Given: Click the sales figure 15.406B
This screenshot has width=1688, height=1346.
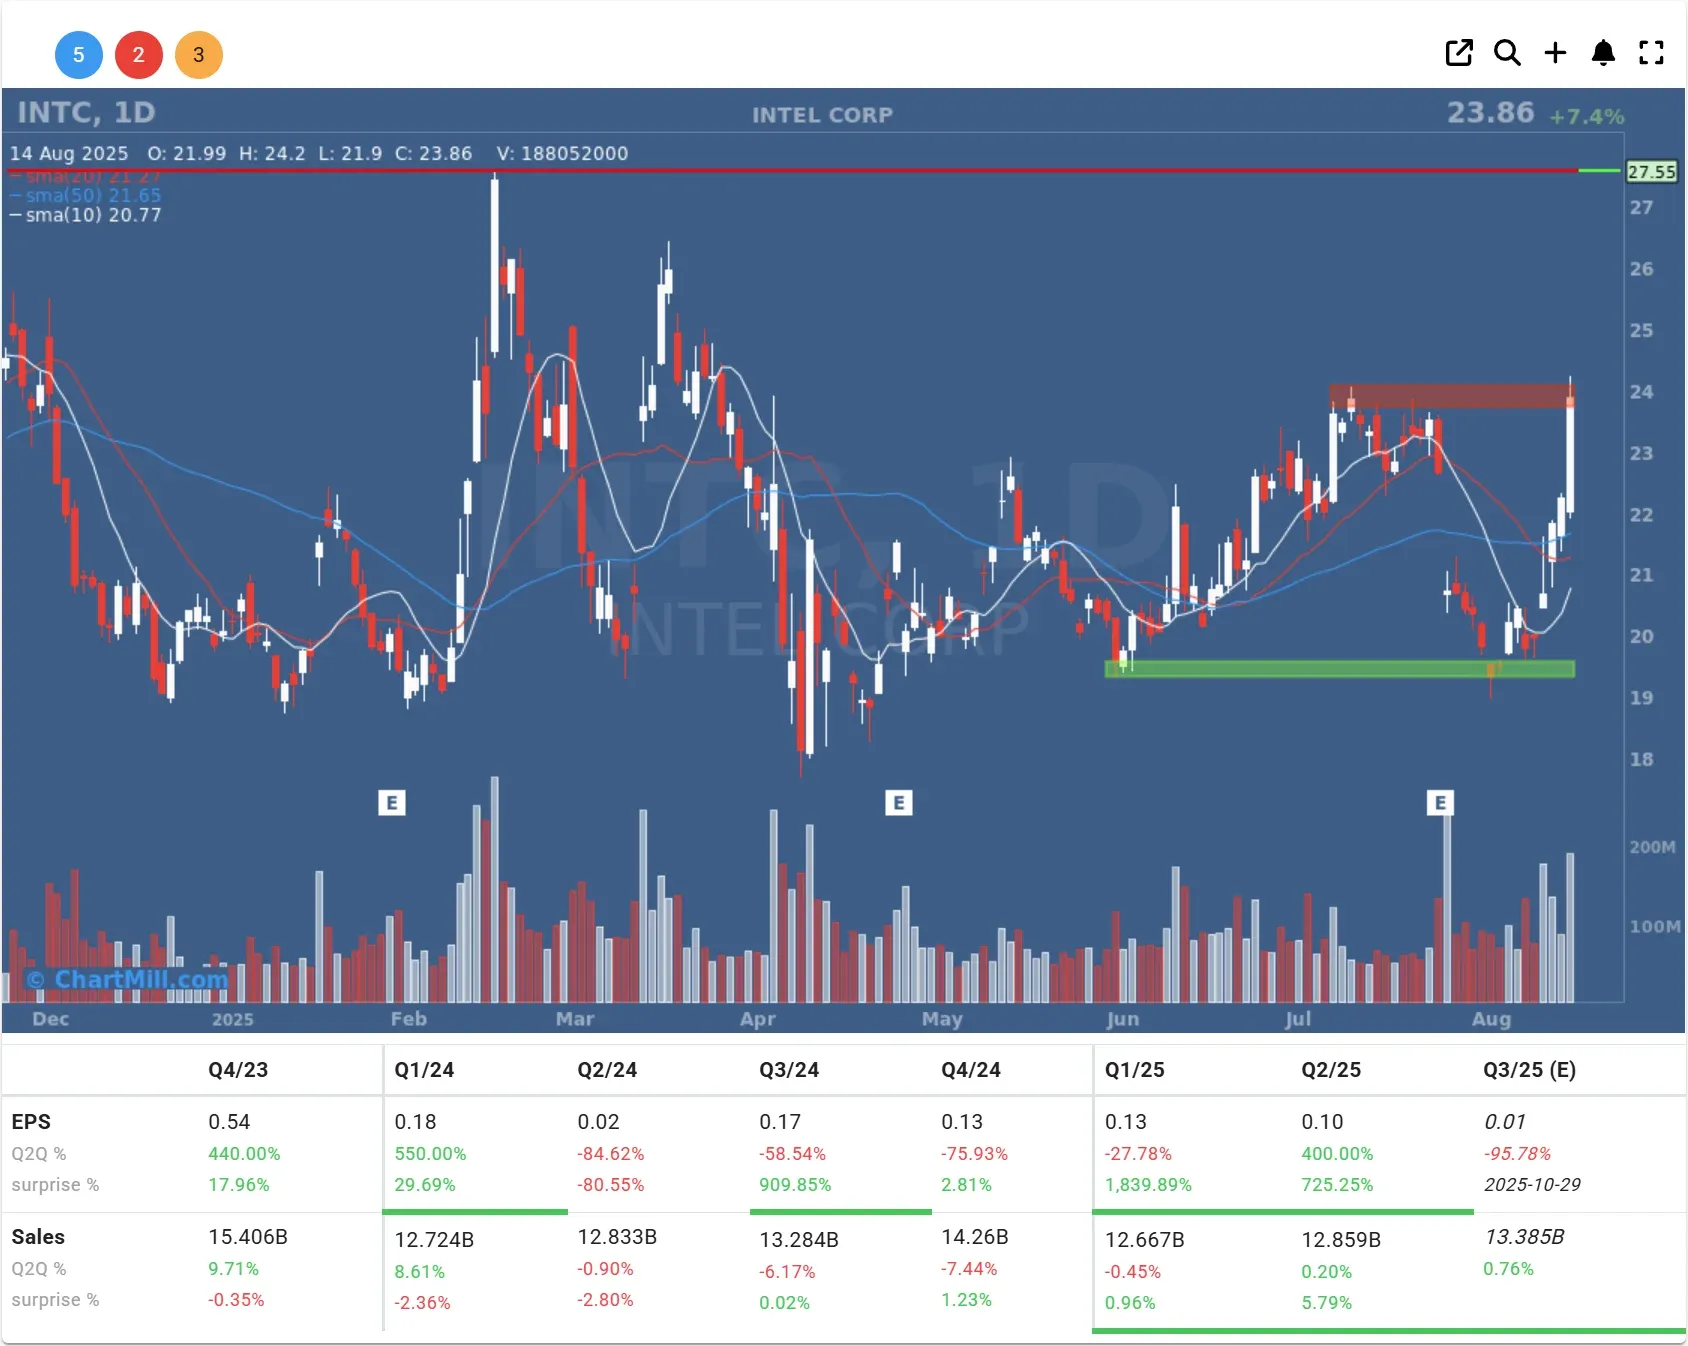Looking at the screenshot, I should (248, 1237).
